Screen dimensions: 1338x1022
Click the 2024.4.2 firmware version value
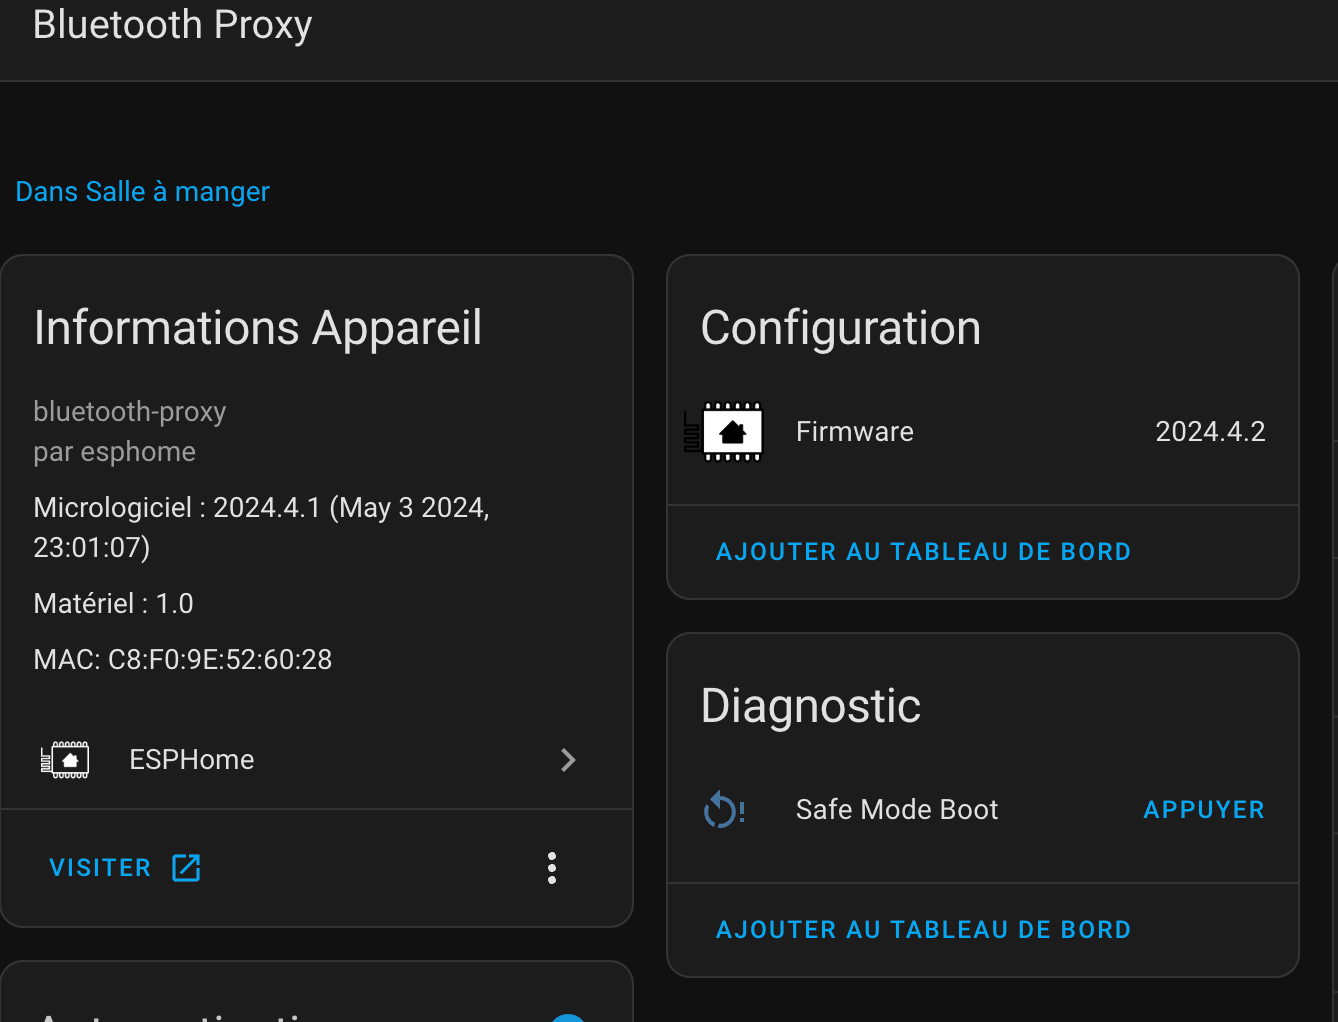coord(1210,432)
